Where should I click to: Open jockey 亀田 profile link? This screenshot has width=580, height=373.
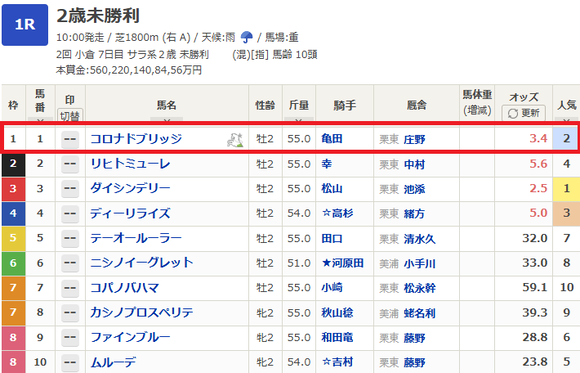[x=332, y=139]
